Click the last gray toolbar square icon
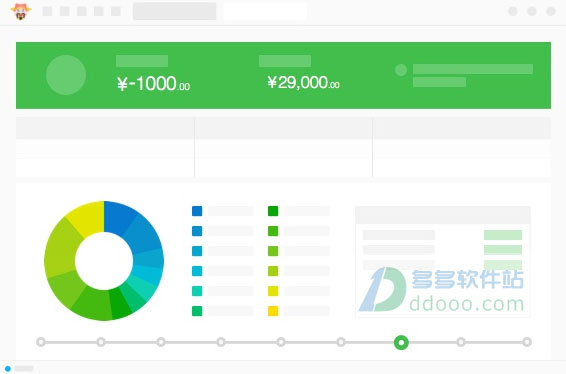Screen dimensions: 566x374 point(116,11)
